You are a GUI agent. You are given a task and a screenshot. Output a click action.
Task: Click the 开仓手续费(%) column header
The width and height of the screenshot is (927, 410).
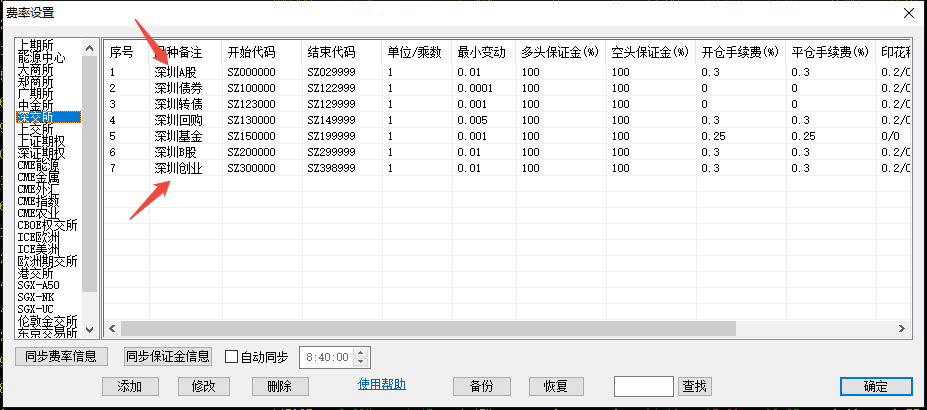click(741, 53)
